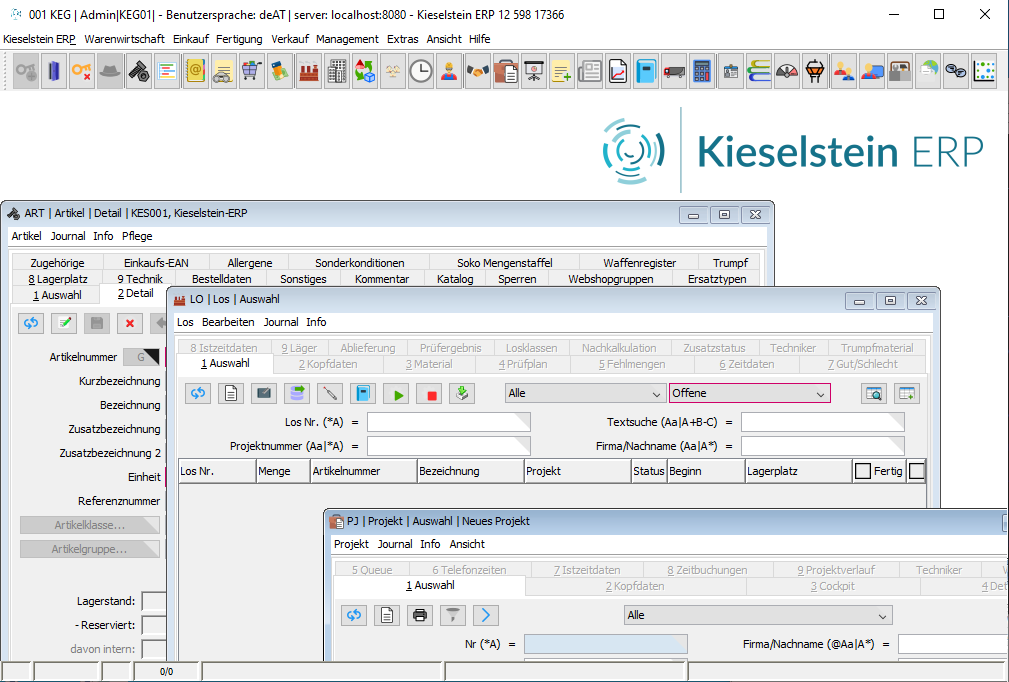Click the shopping cart icon in main toolbar
Viewport: 1009px width, 682px height.
pos(250,71)
